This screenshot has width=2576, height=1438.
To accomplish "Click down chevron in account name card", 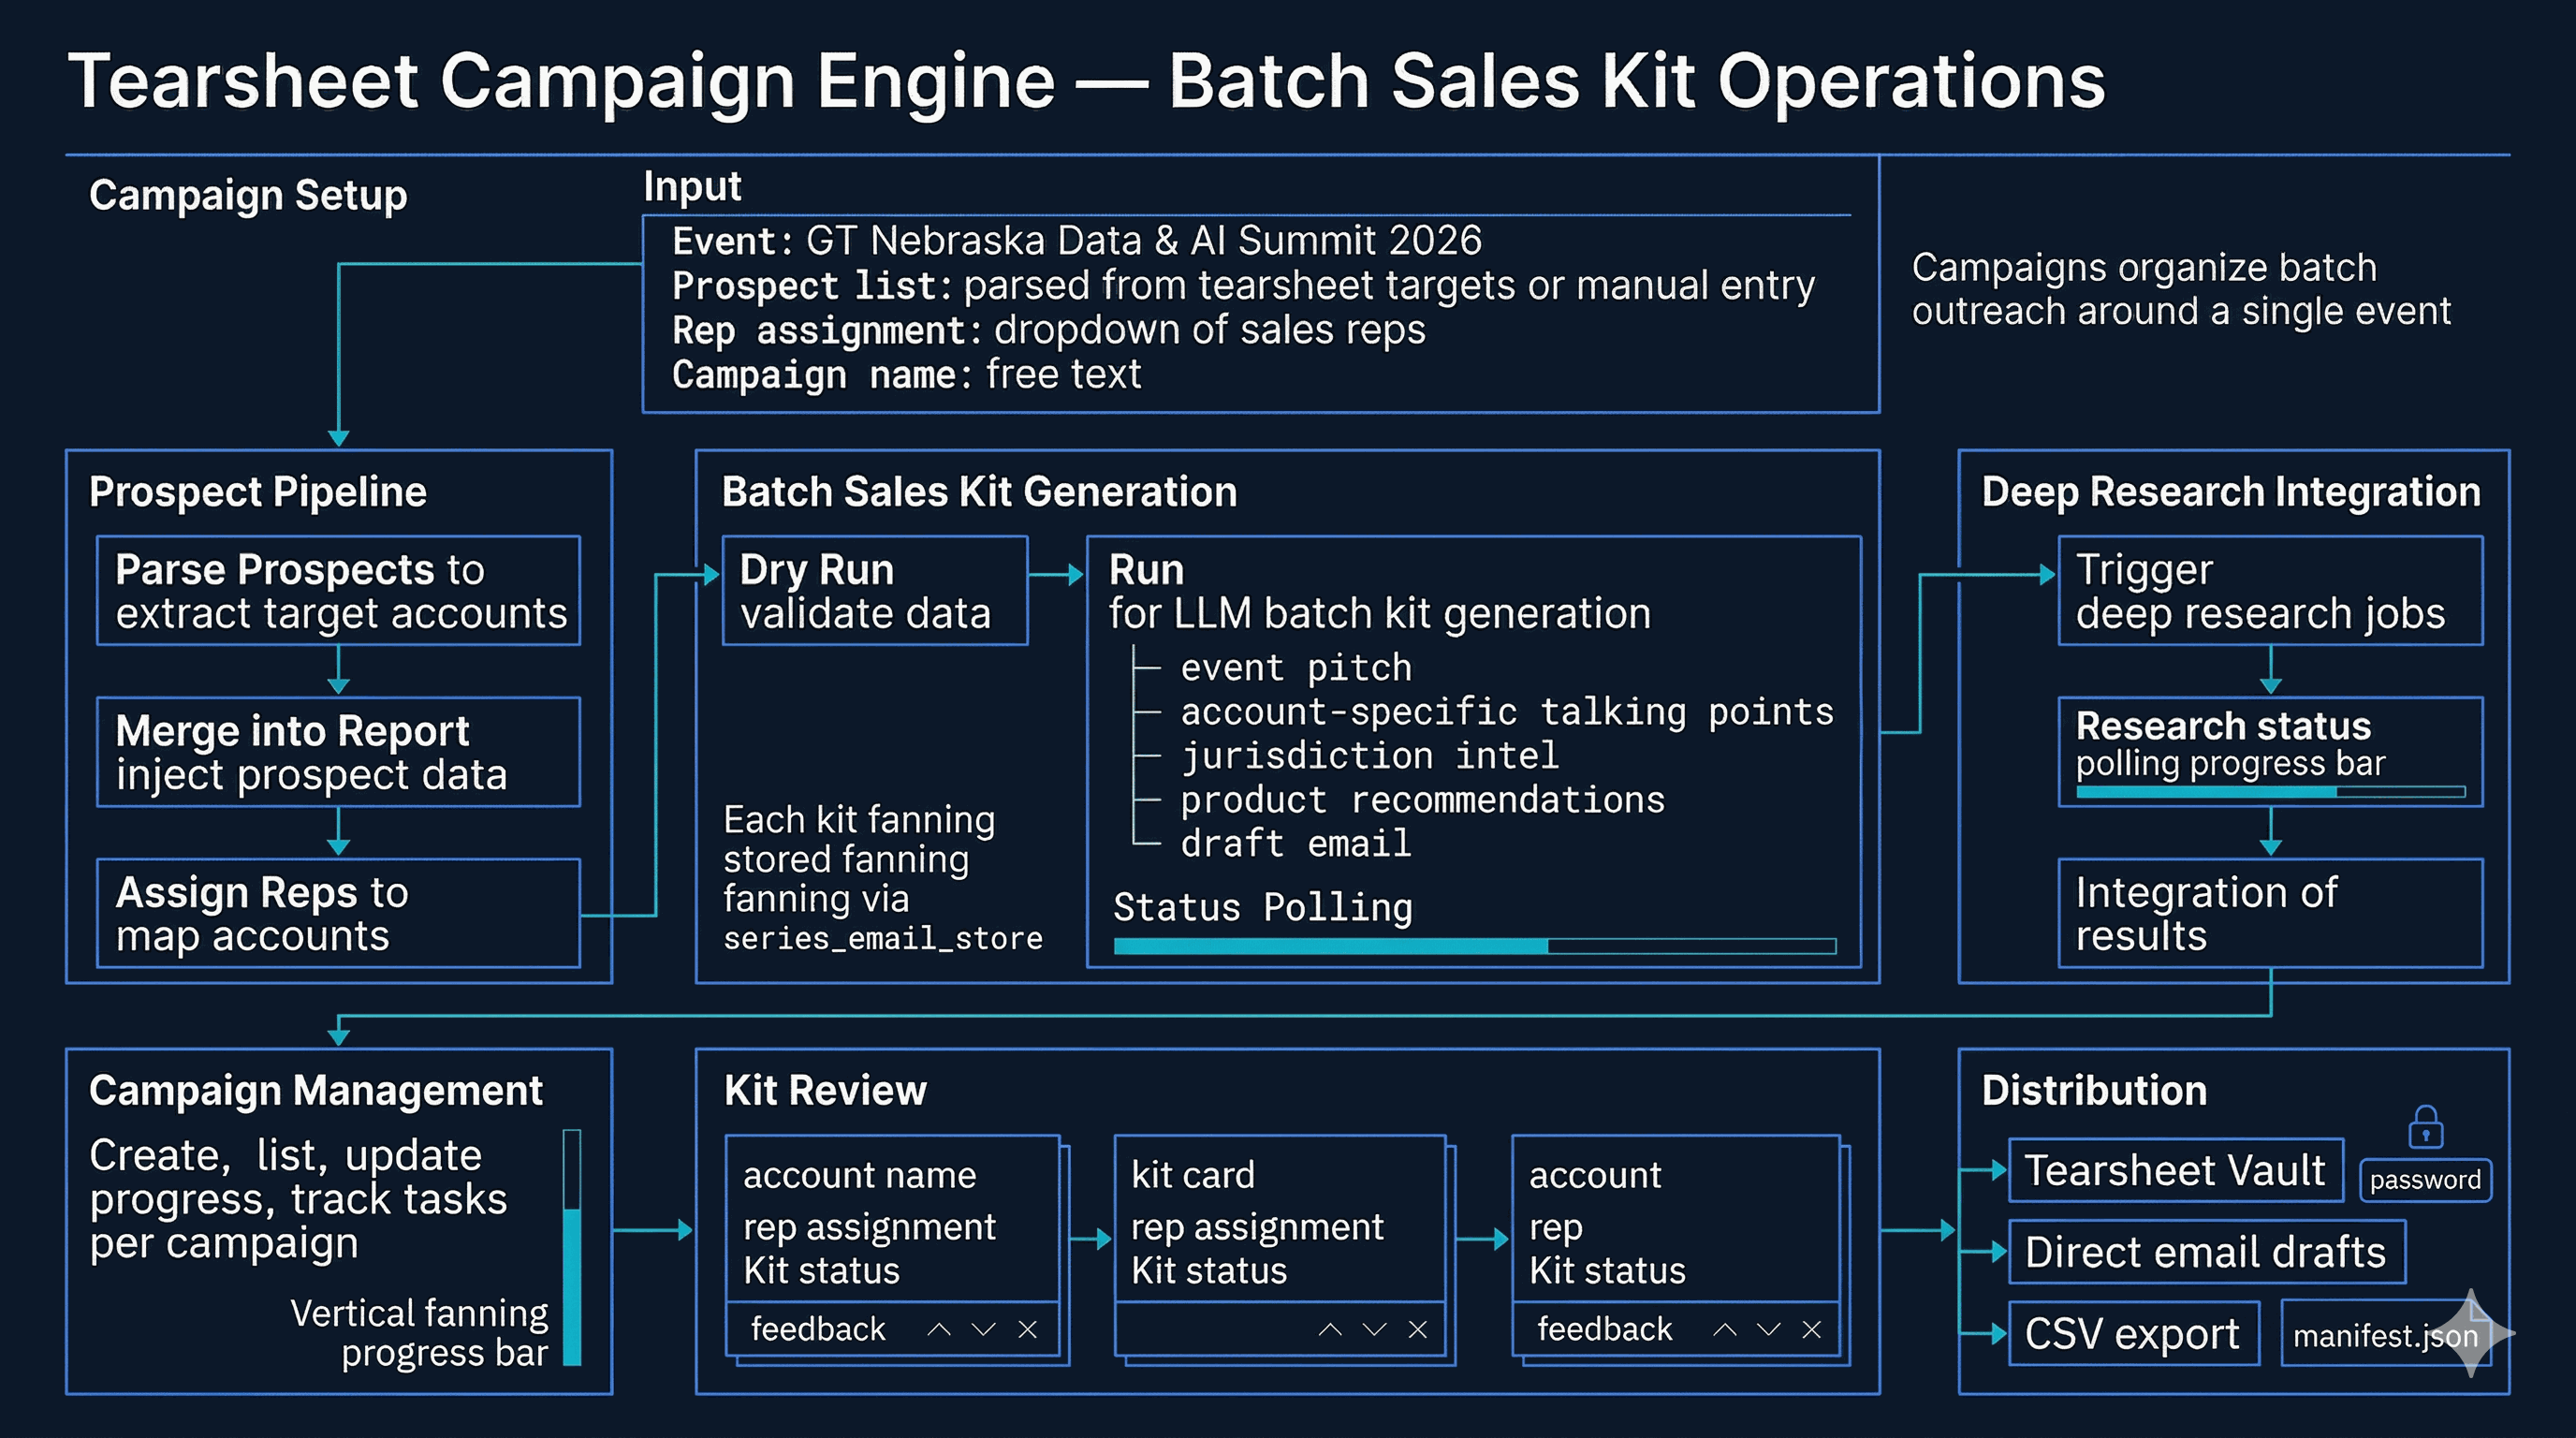I will 984,1329.
